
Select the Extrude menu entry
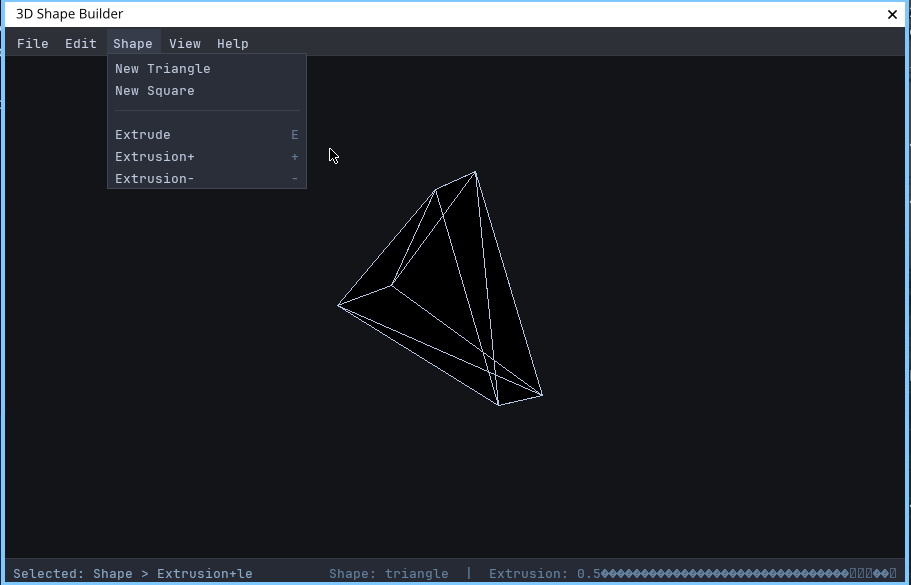coord(207,135)
